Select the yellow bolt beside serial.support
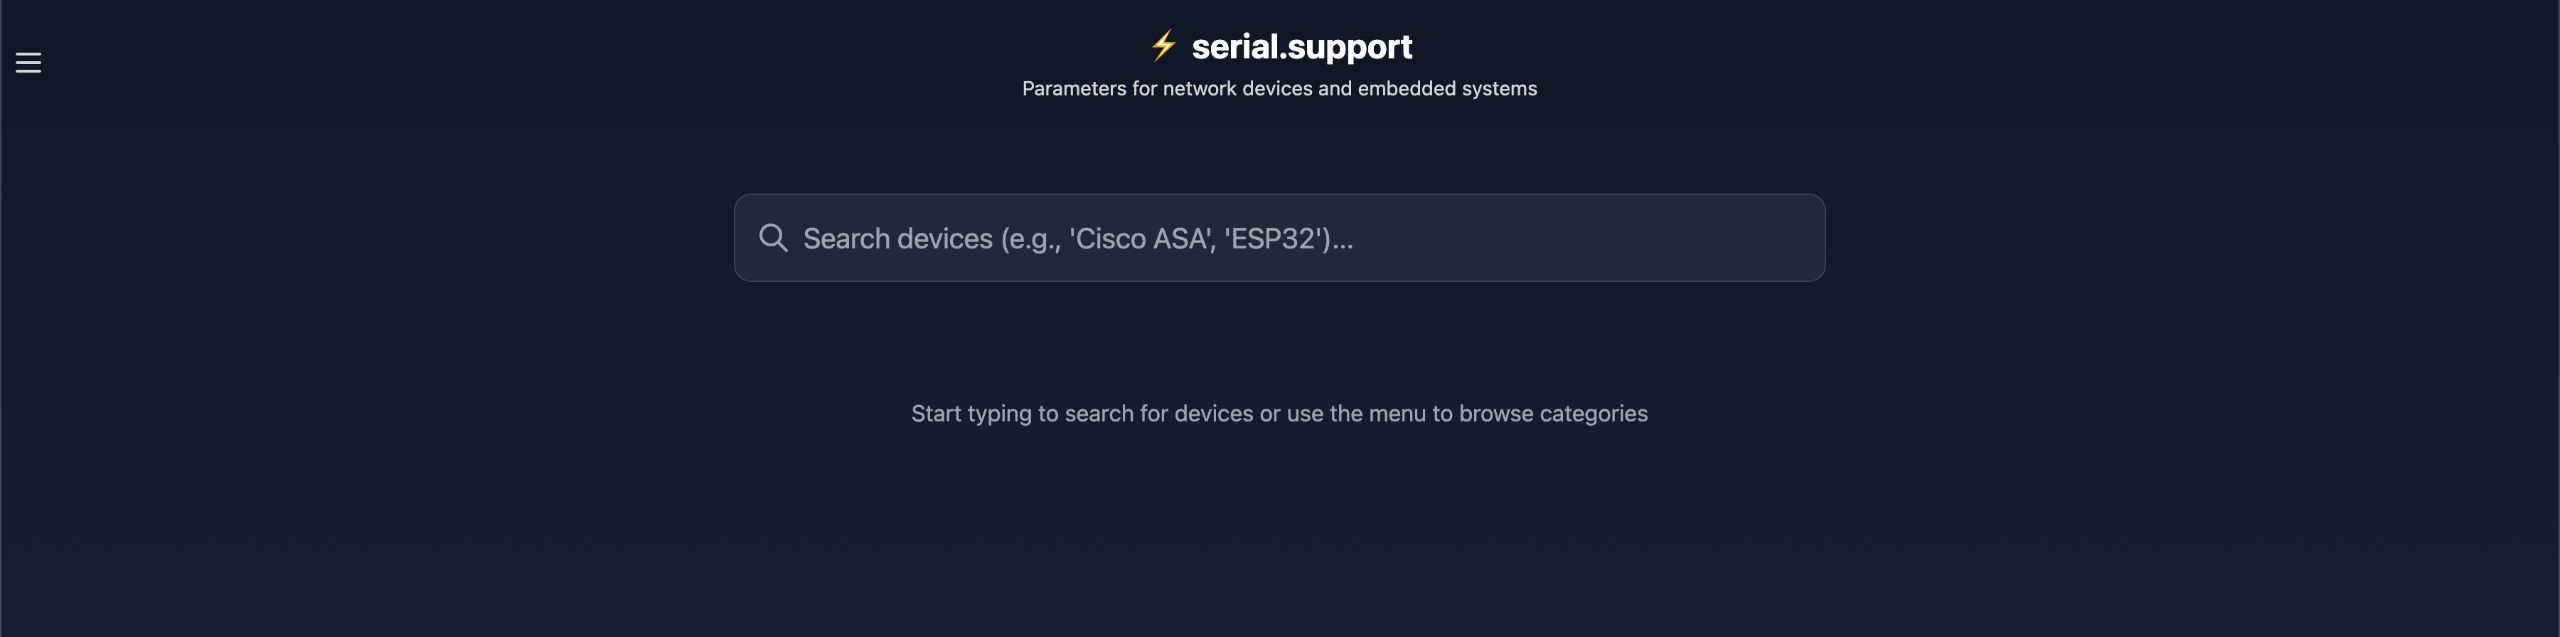2560x637 pixels. point(1163,46)
